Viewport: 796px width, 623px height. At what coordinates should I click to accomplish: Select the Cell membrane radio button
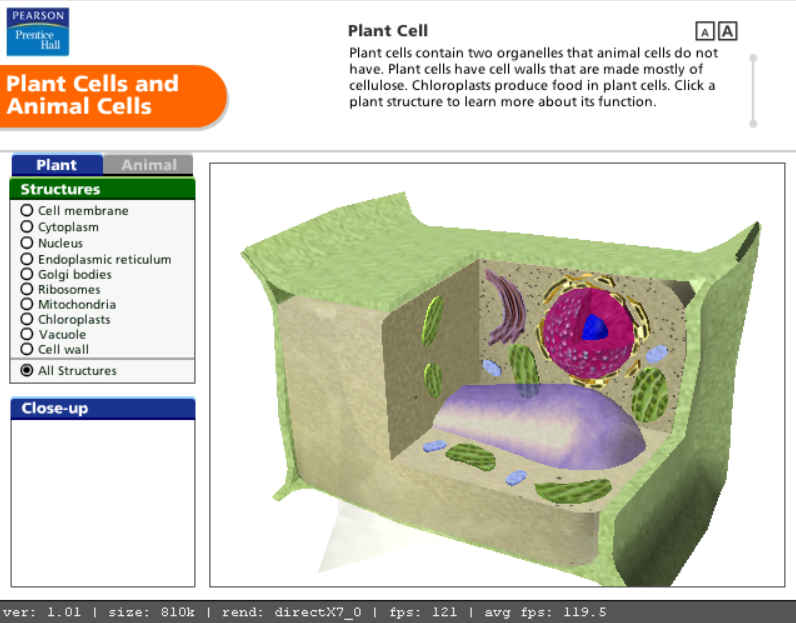tap(27, 210)
